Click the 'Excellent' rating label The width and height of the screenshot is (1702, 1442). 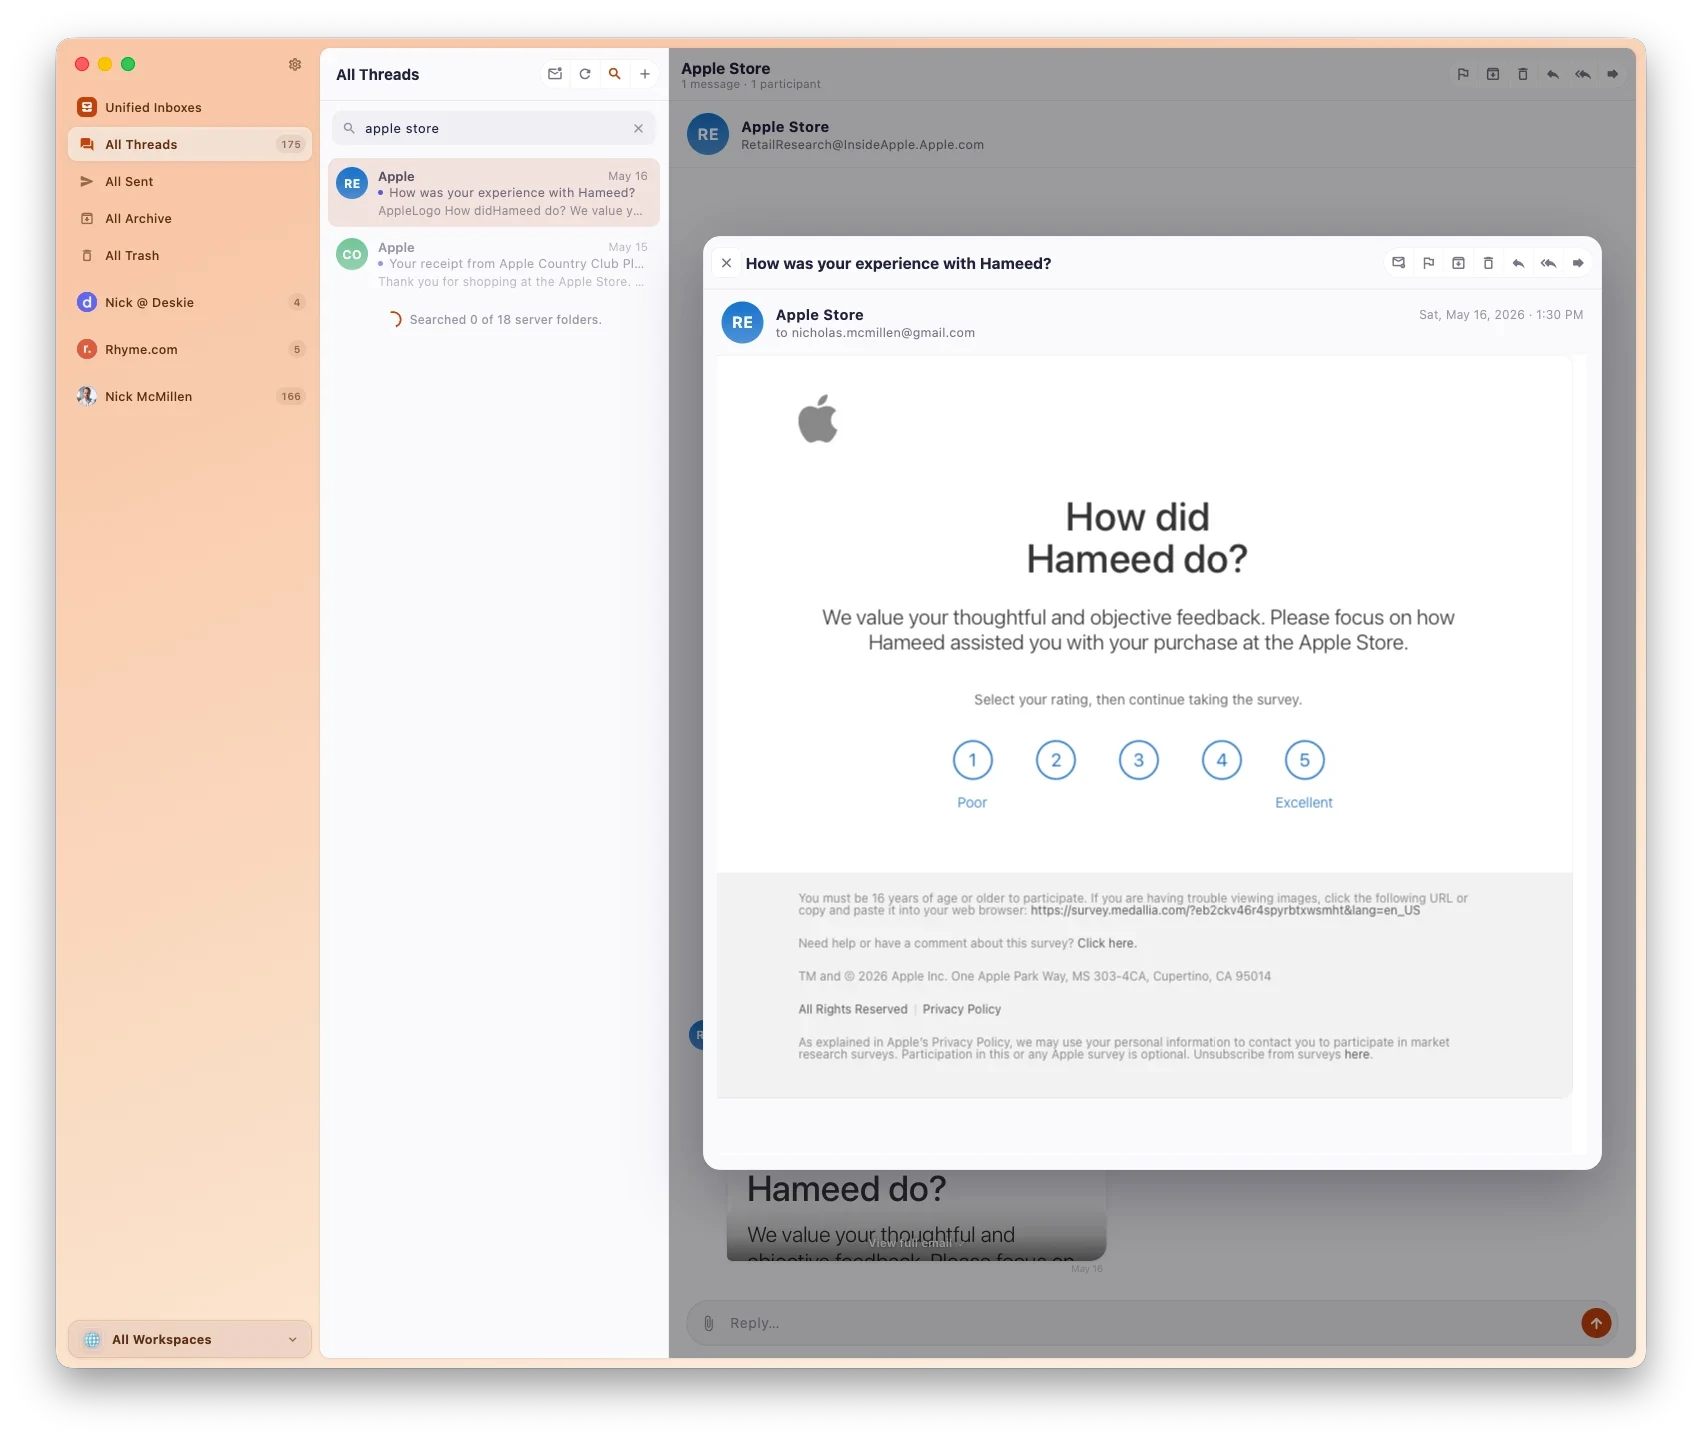tap(1304, 802)
